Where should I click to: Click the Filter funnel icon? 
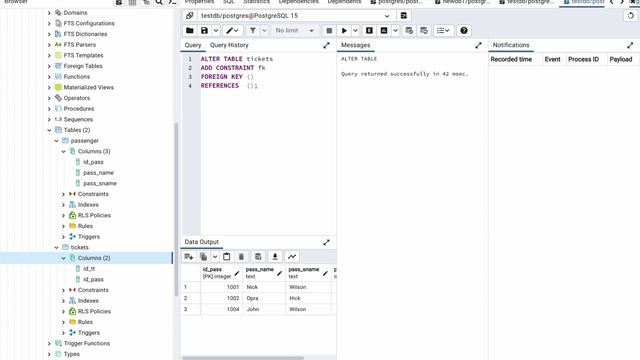pos(253,31)
